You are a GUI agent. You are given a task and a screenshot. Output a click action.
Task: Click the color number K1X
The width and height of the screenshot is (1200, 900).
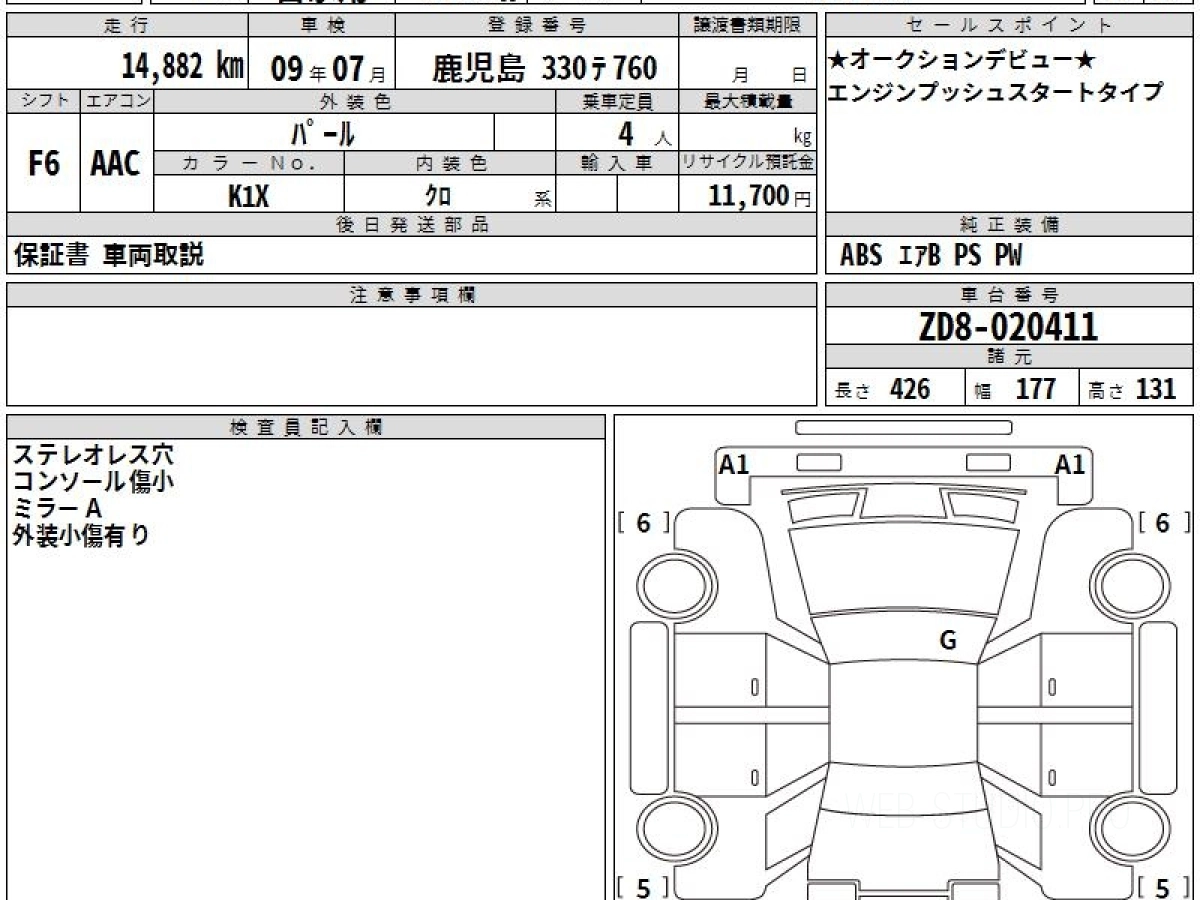(249, 196)
